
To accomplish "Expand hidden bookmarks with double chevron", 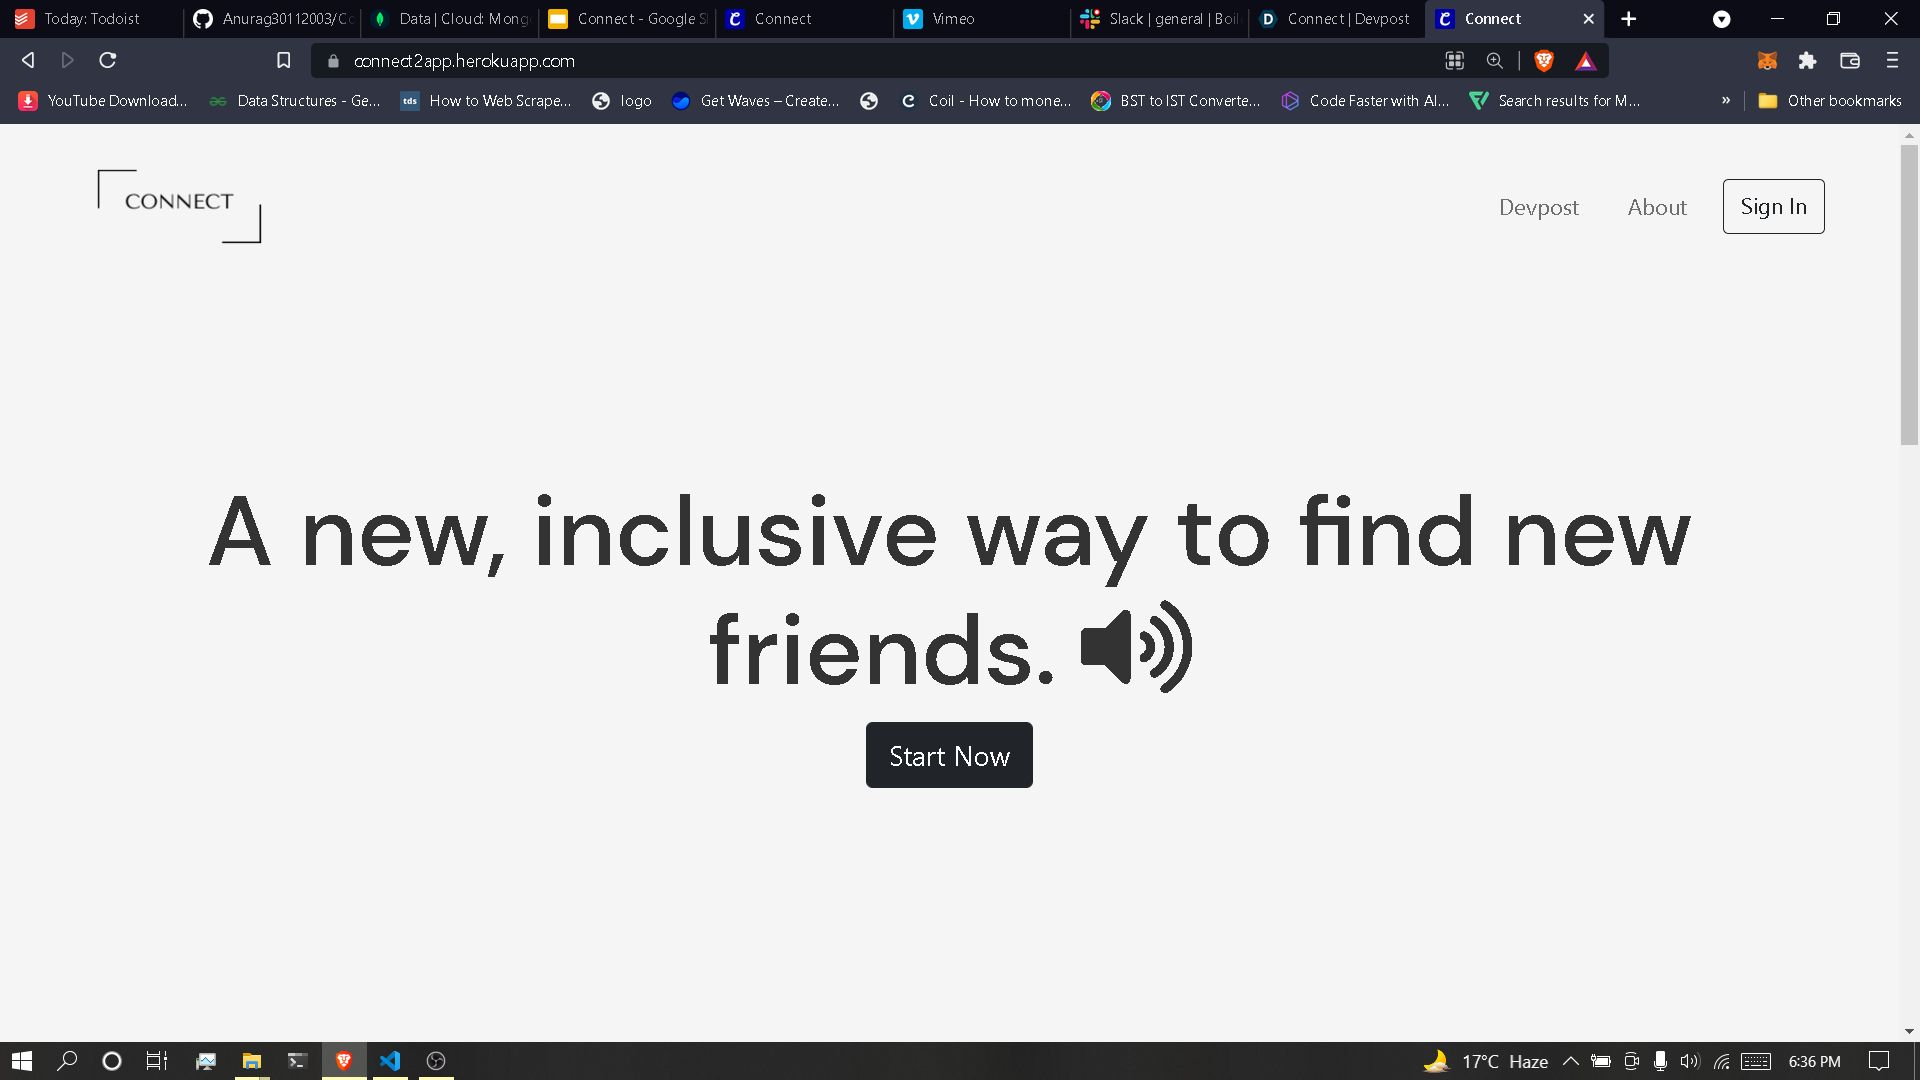I will pyautogui.click(x=1726, y=101).
